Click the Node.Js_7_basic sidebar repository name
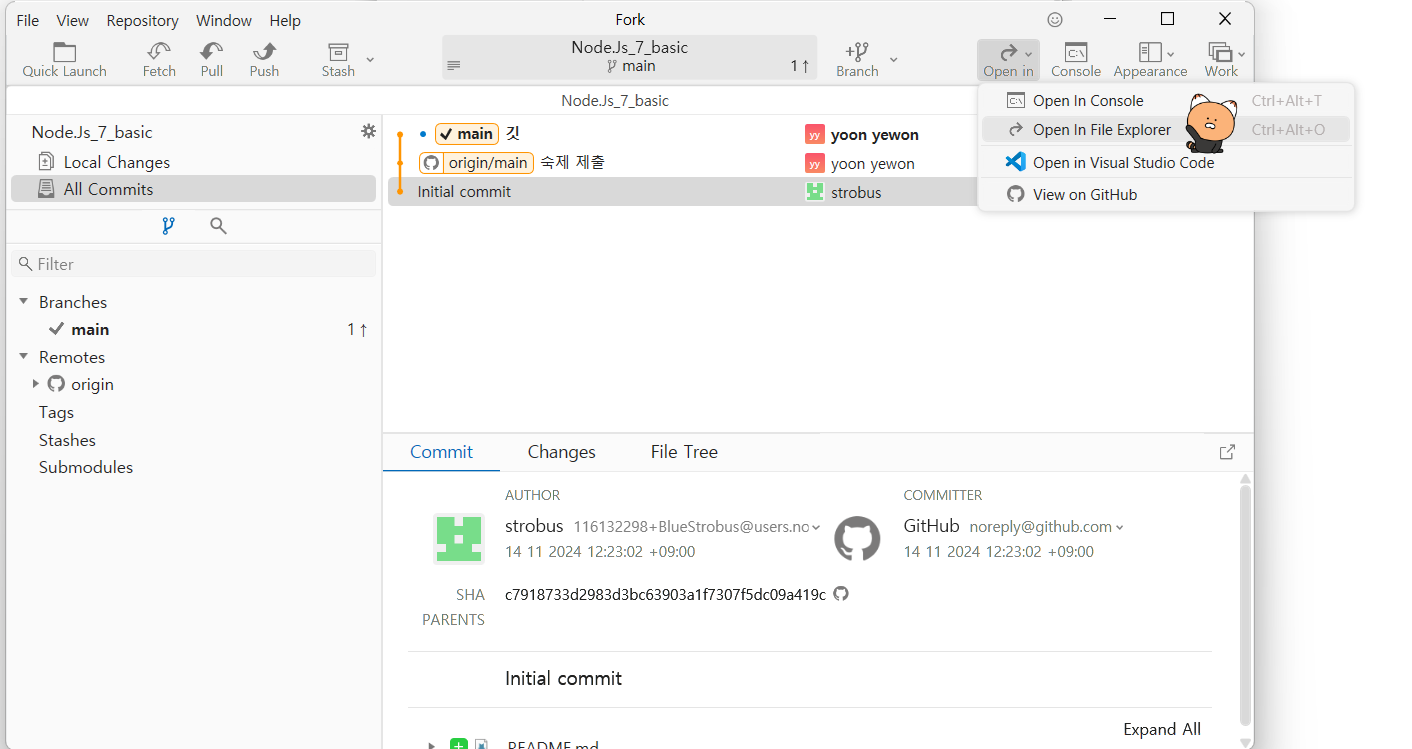 [92, 132]
